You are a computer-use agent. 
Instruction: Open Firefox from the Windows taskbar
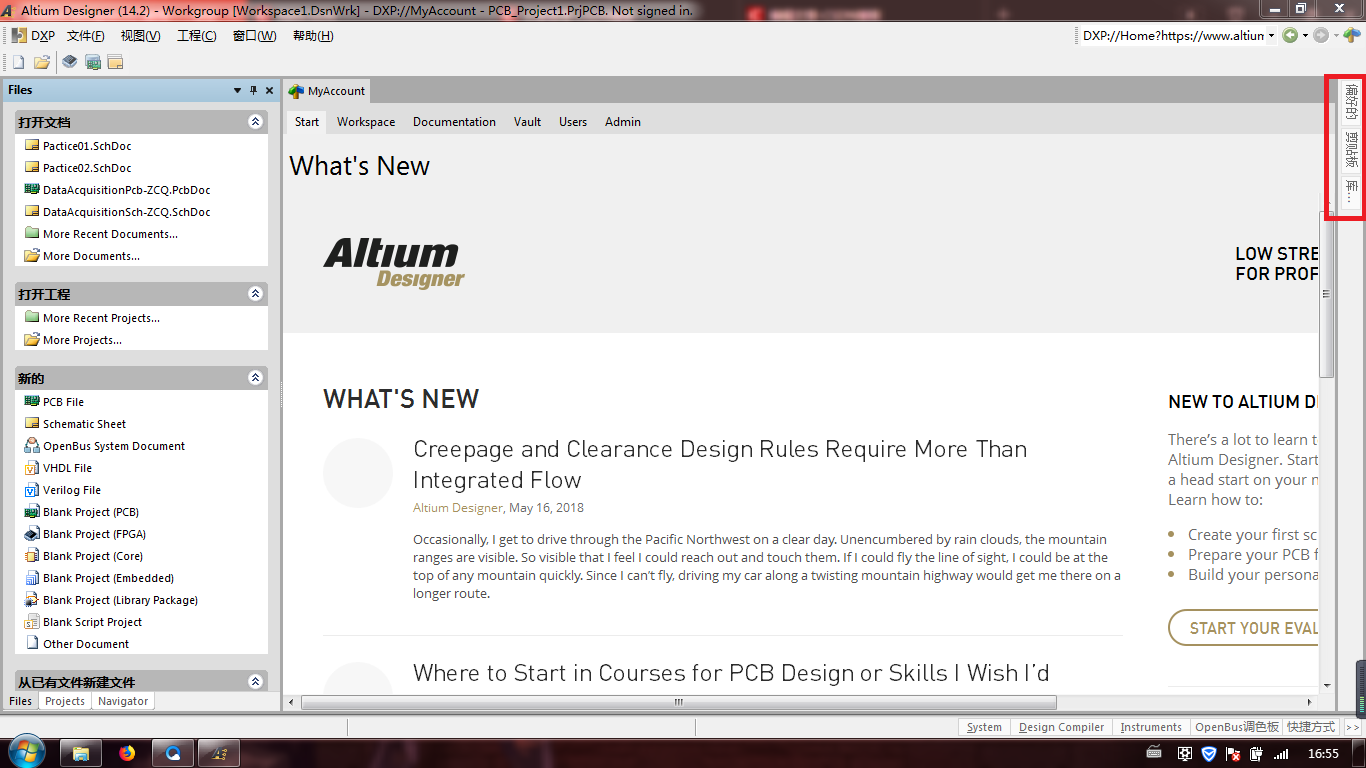coord(127,753)
